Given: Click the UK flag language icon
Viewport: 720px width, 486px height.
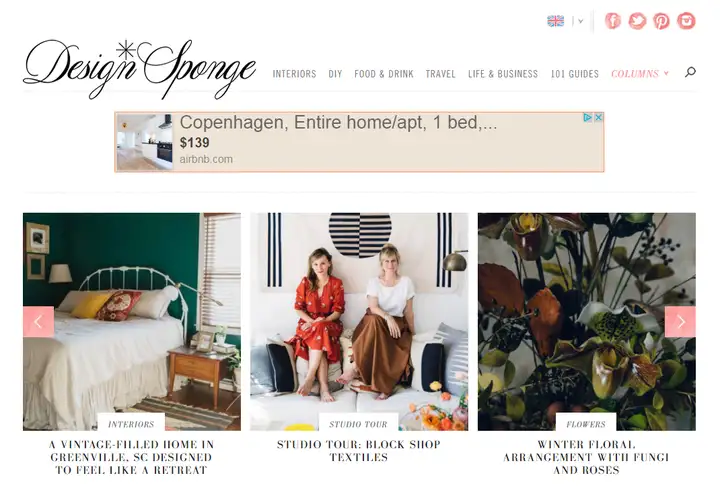Looking at the screenshot, I should pos(556,21).
